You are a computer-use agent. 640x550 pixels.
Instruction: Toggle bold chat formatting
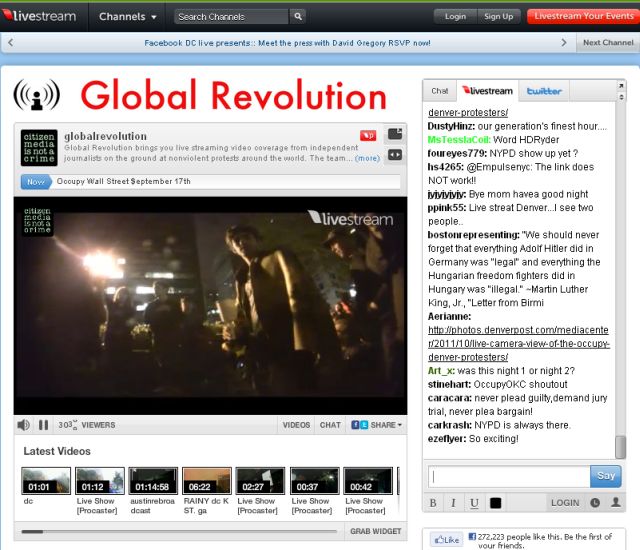(x=433, y=503)
